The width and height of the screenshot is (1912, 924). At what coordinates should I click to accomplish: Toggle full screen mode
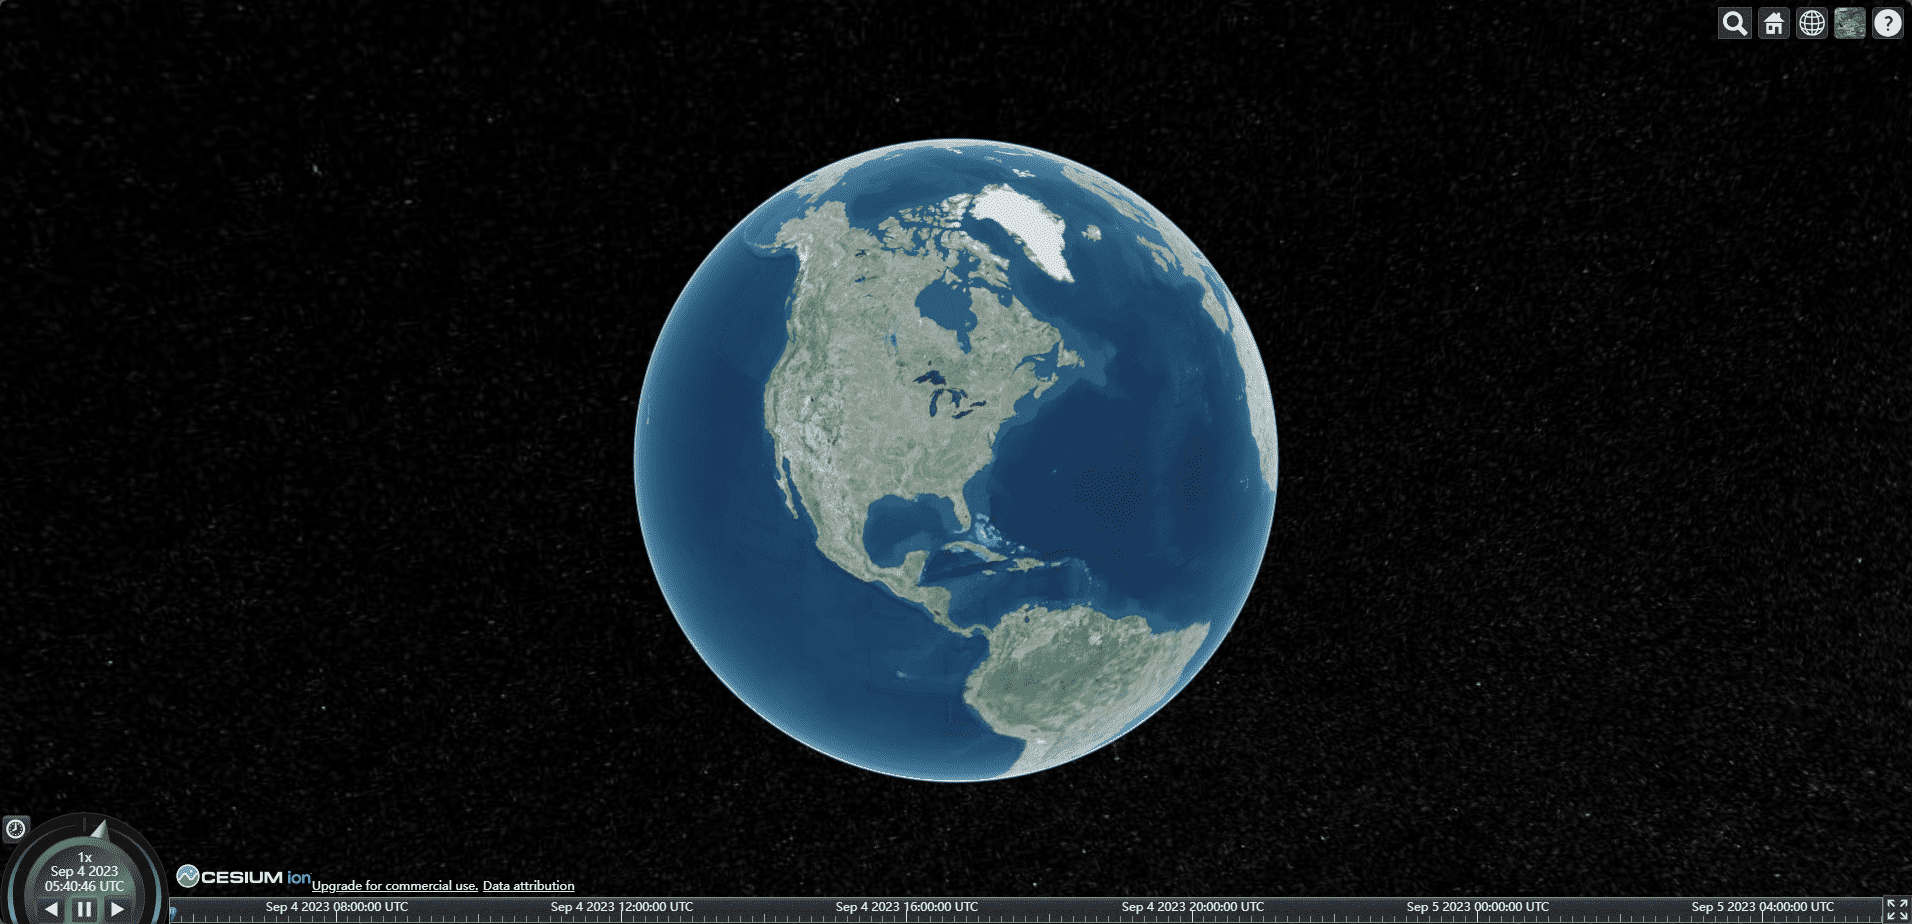(1897, 909)
